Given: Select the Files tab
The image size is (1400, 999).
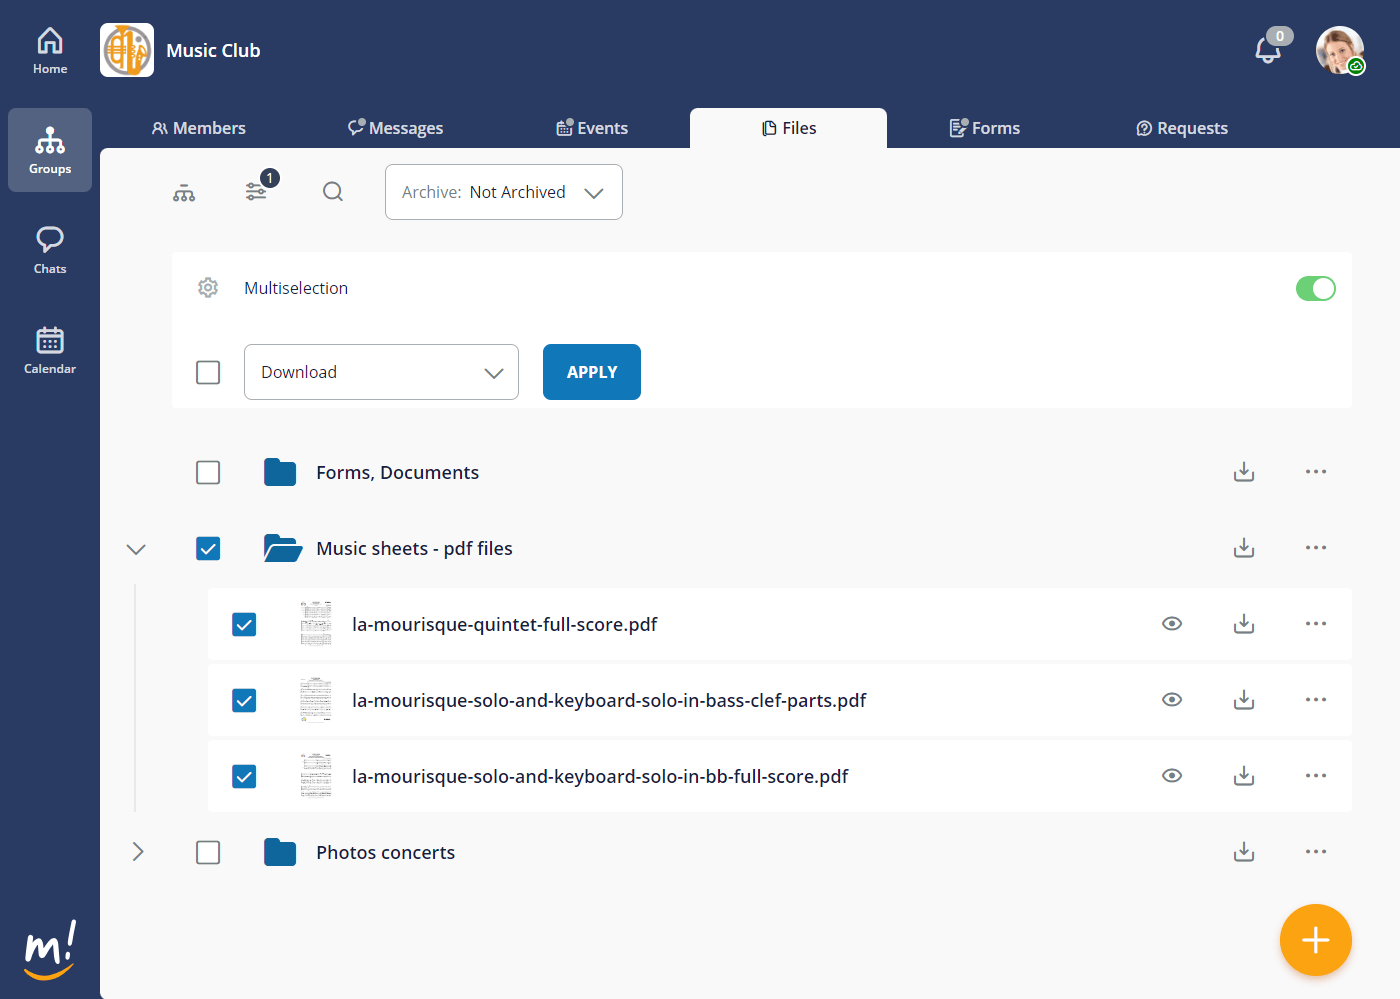Looking at the screenshot, I should point(788,128).
